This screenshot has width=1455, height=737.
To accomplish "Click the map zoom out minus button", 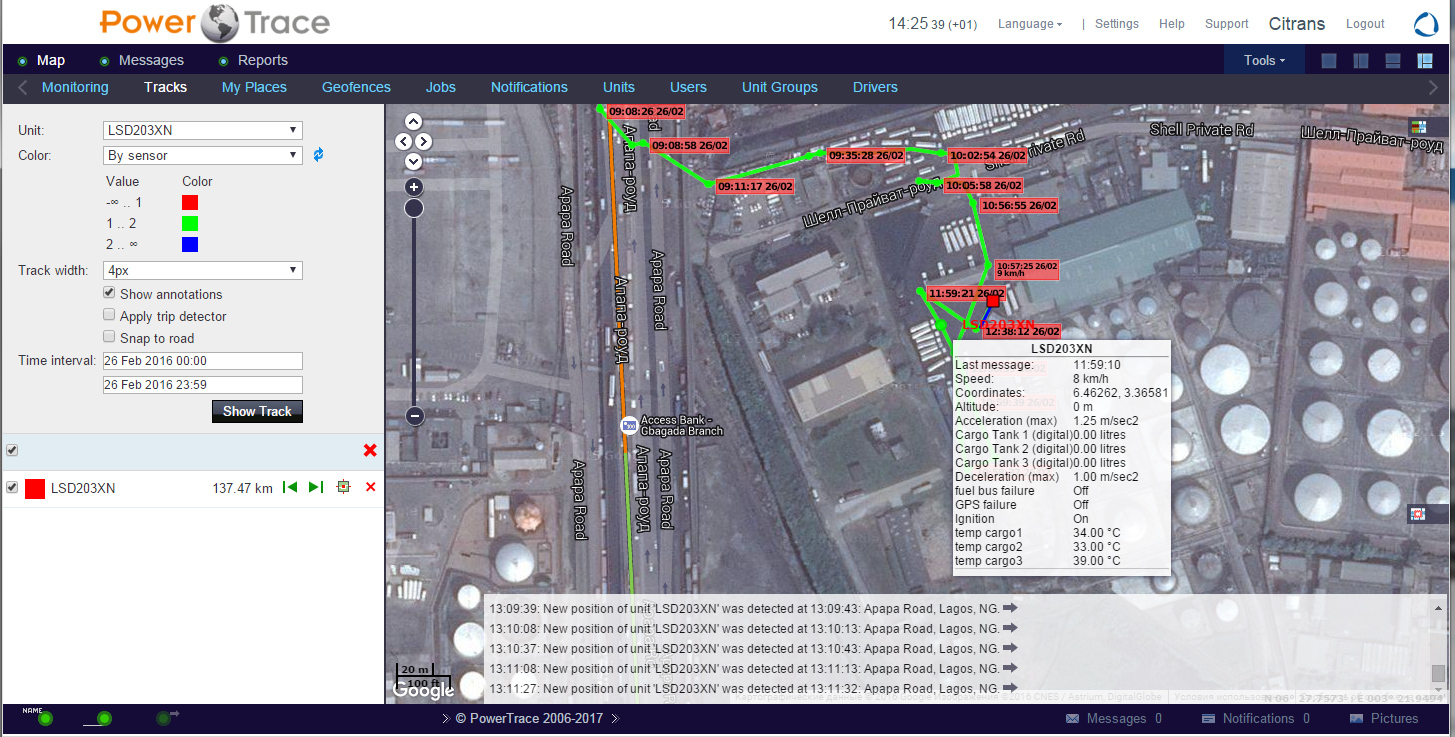I will pos(415,416).
